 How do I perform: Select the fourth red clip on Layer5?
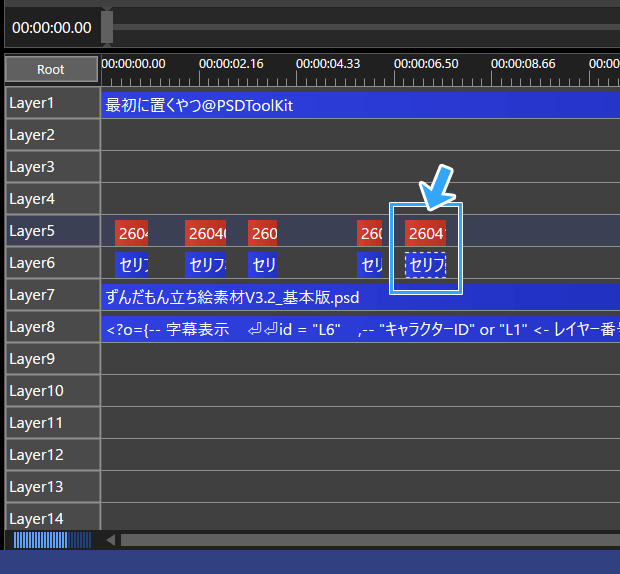coord(370,233)
